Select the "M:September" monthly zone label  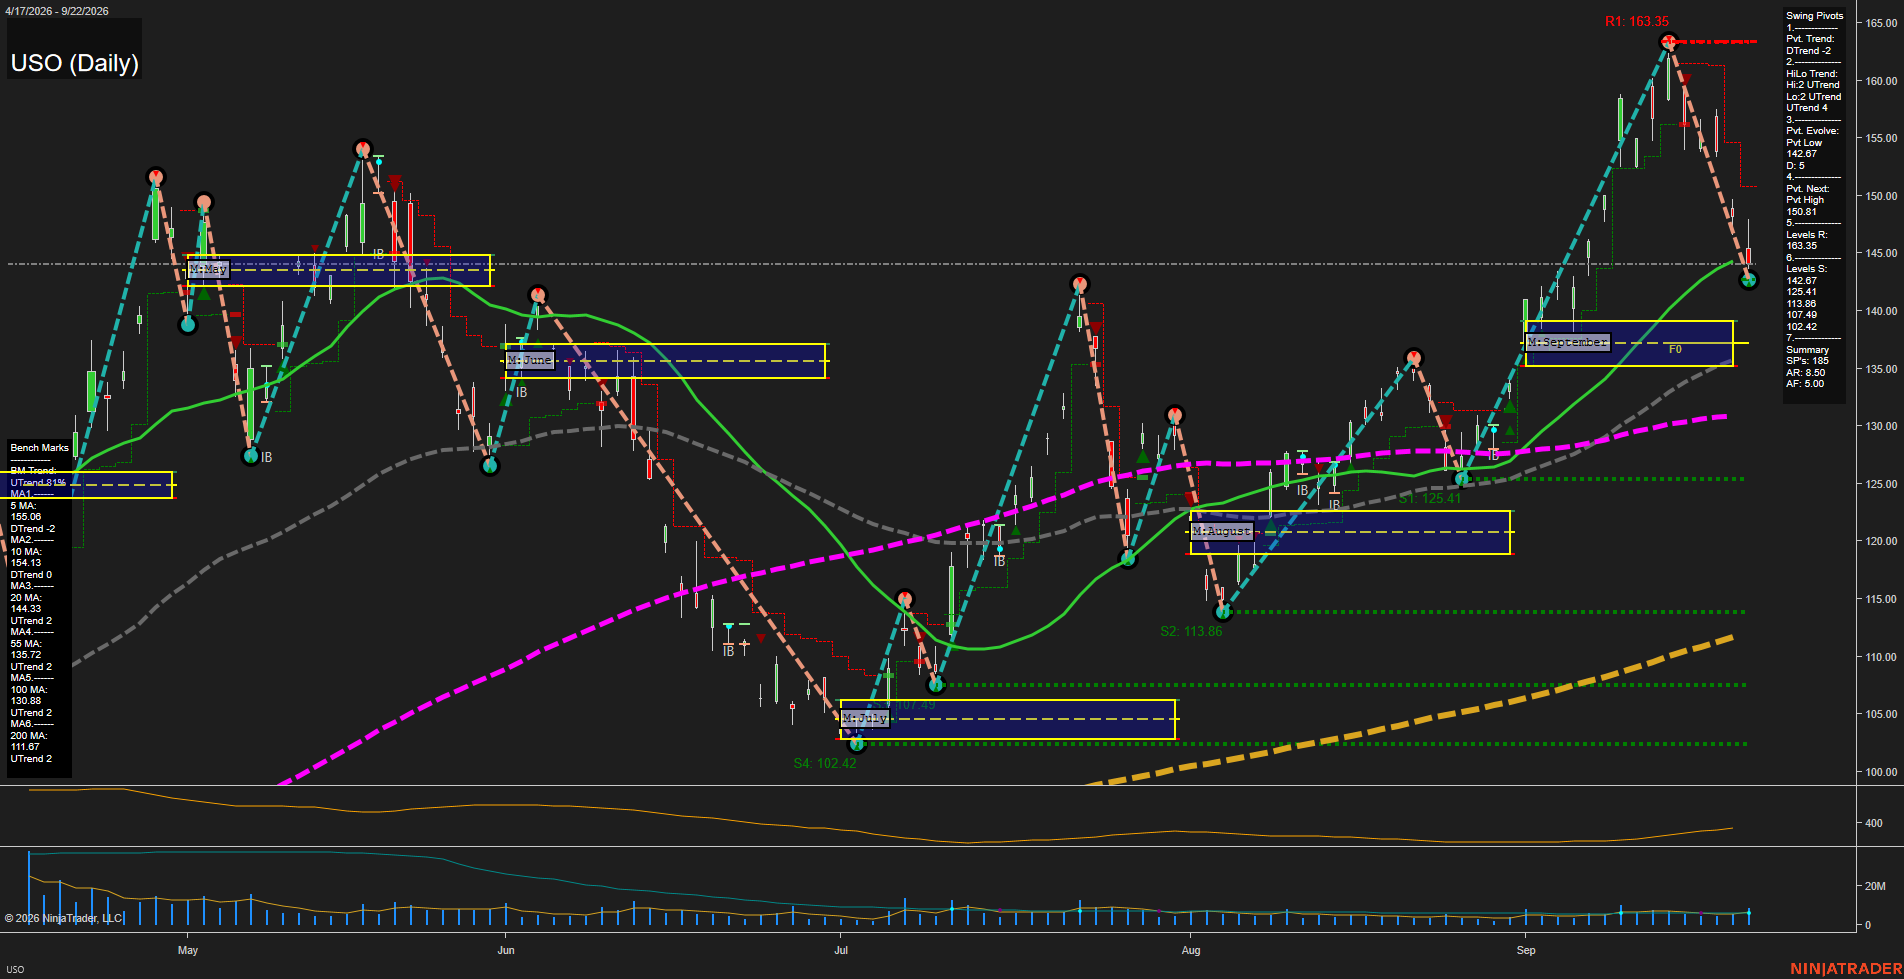[x=1567, y=342]
